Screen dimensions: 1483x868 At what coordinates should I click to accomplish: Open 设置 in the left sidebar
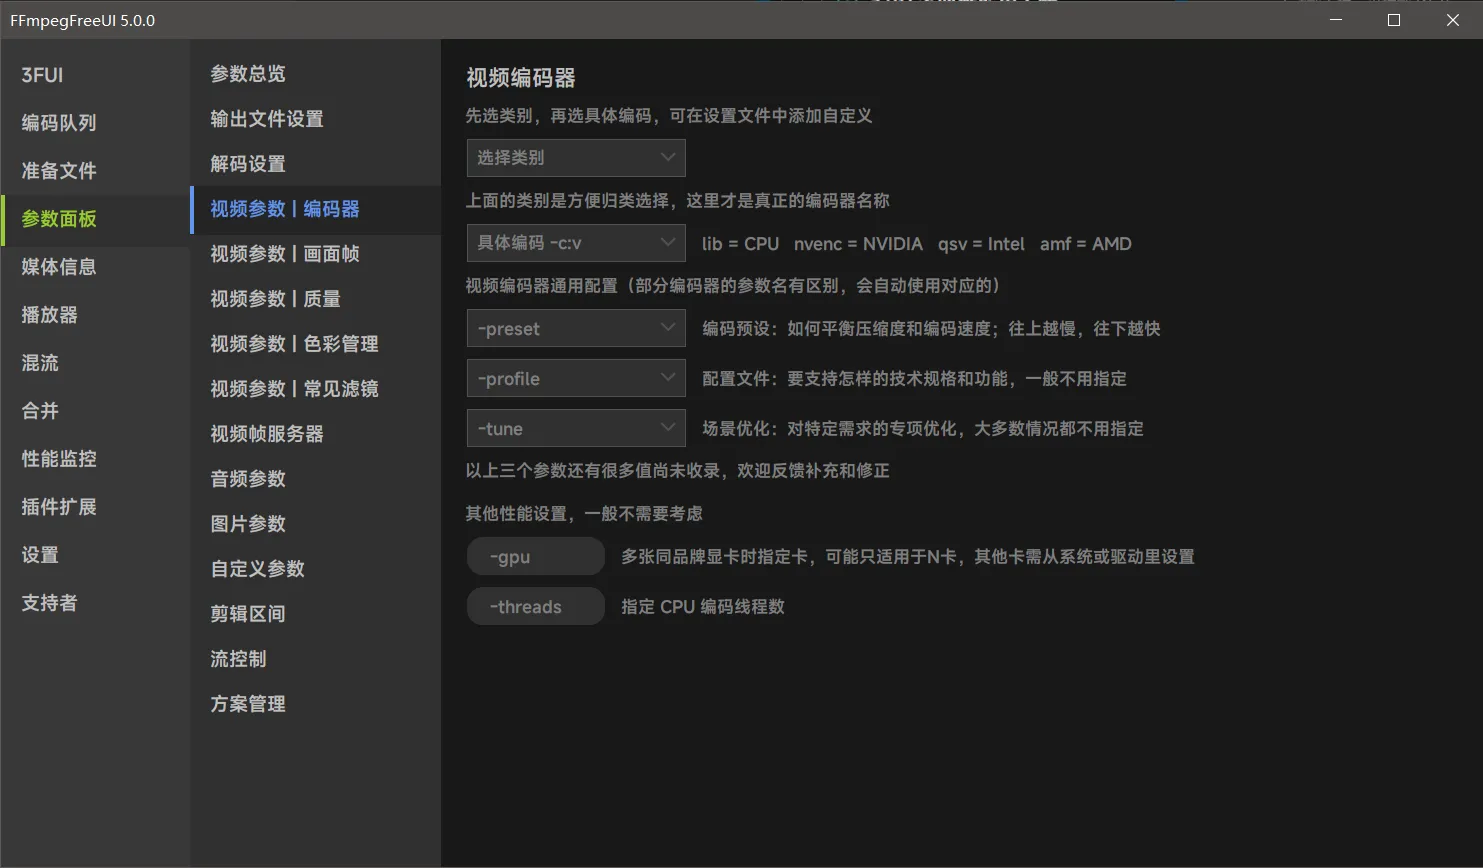[x=40, y=555]
